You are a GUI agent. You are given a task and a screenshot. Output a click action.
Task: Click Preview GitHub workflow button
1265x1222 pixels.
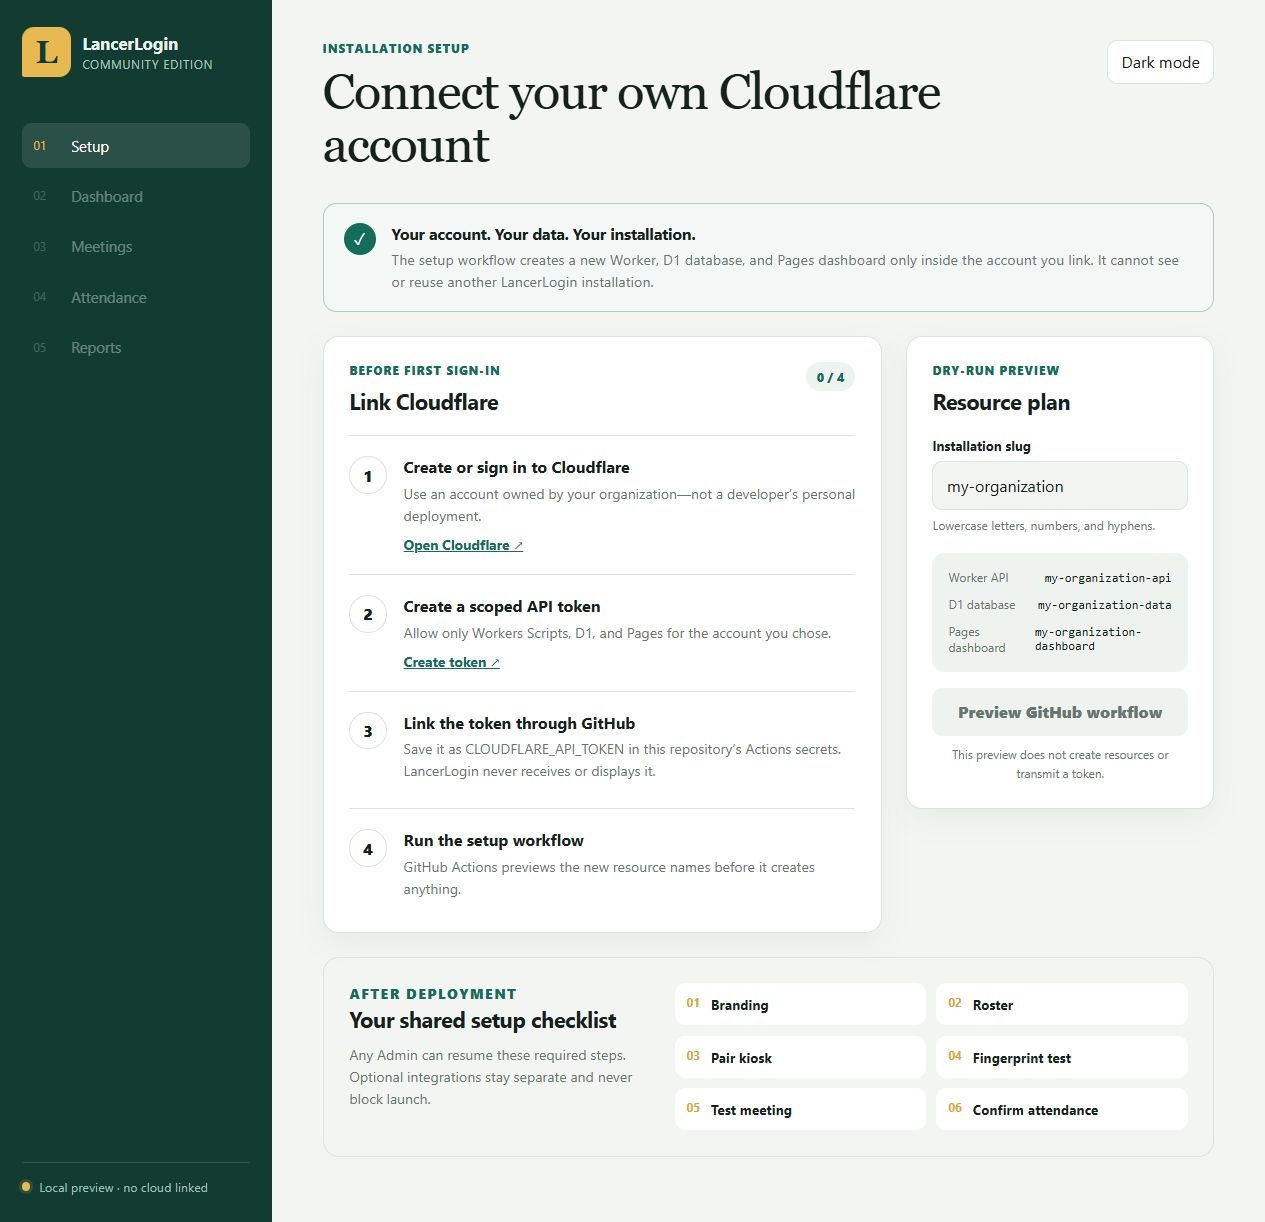[1060, 712]
